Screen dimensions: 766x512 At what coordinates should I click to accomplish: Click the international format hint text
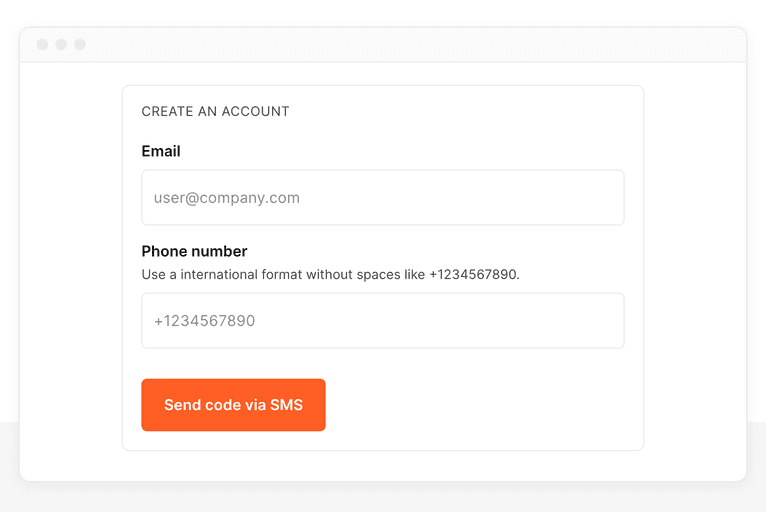(x=330, y=274)
